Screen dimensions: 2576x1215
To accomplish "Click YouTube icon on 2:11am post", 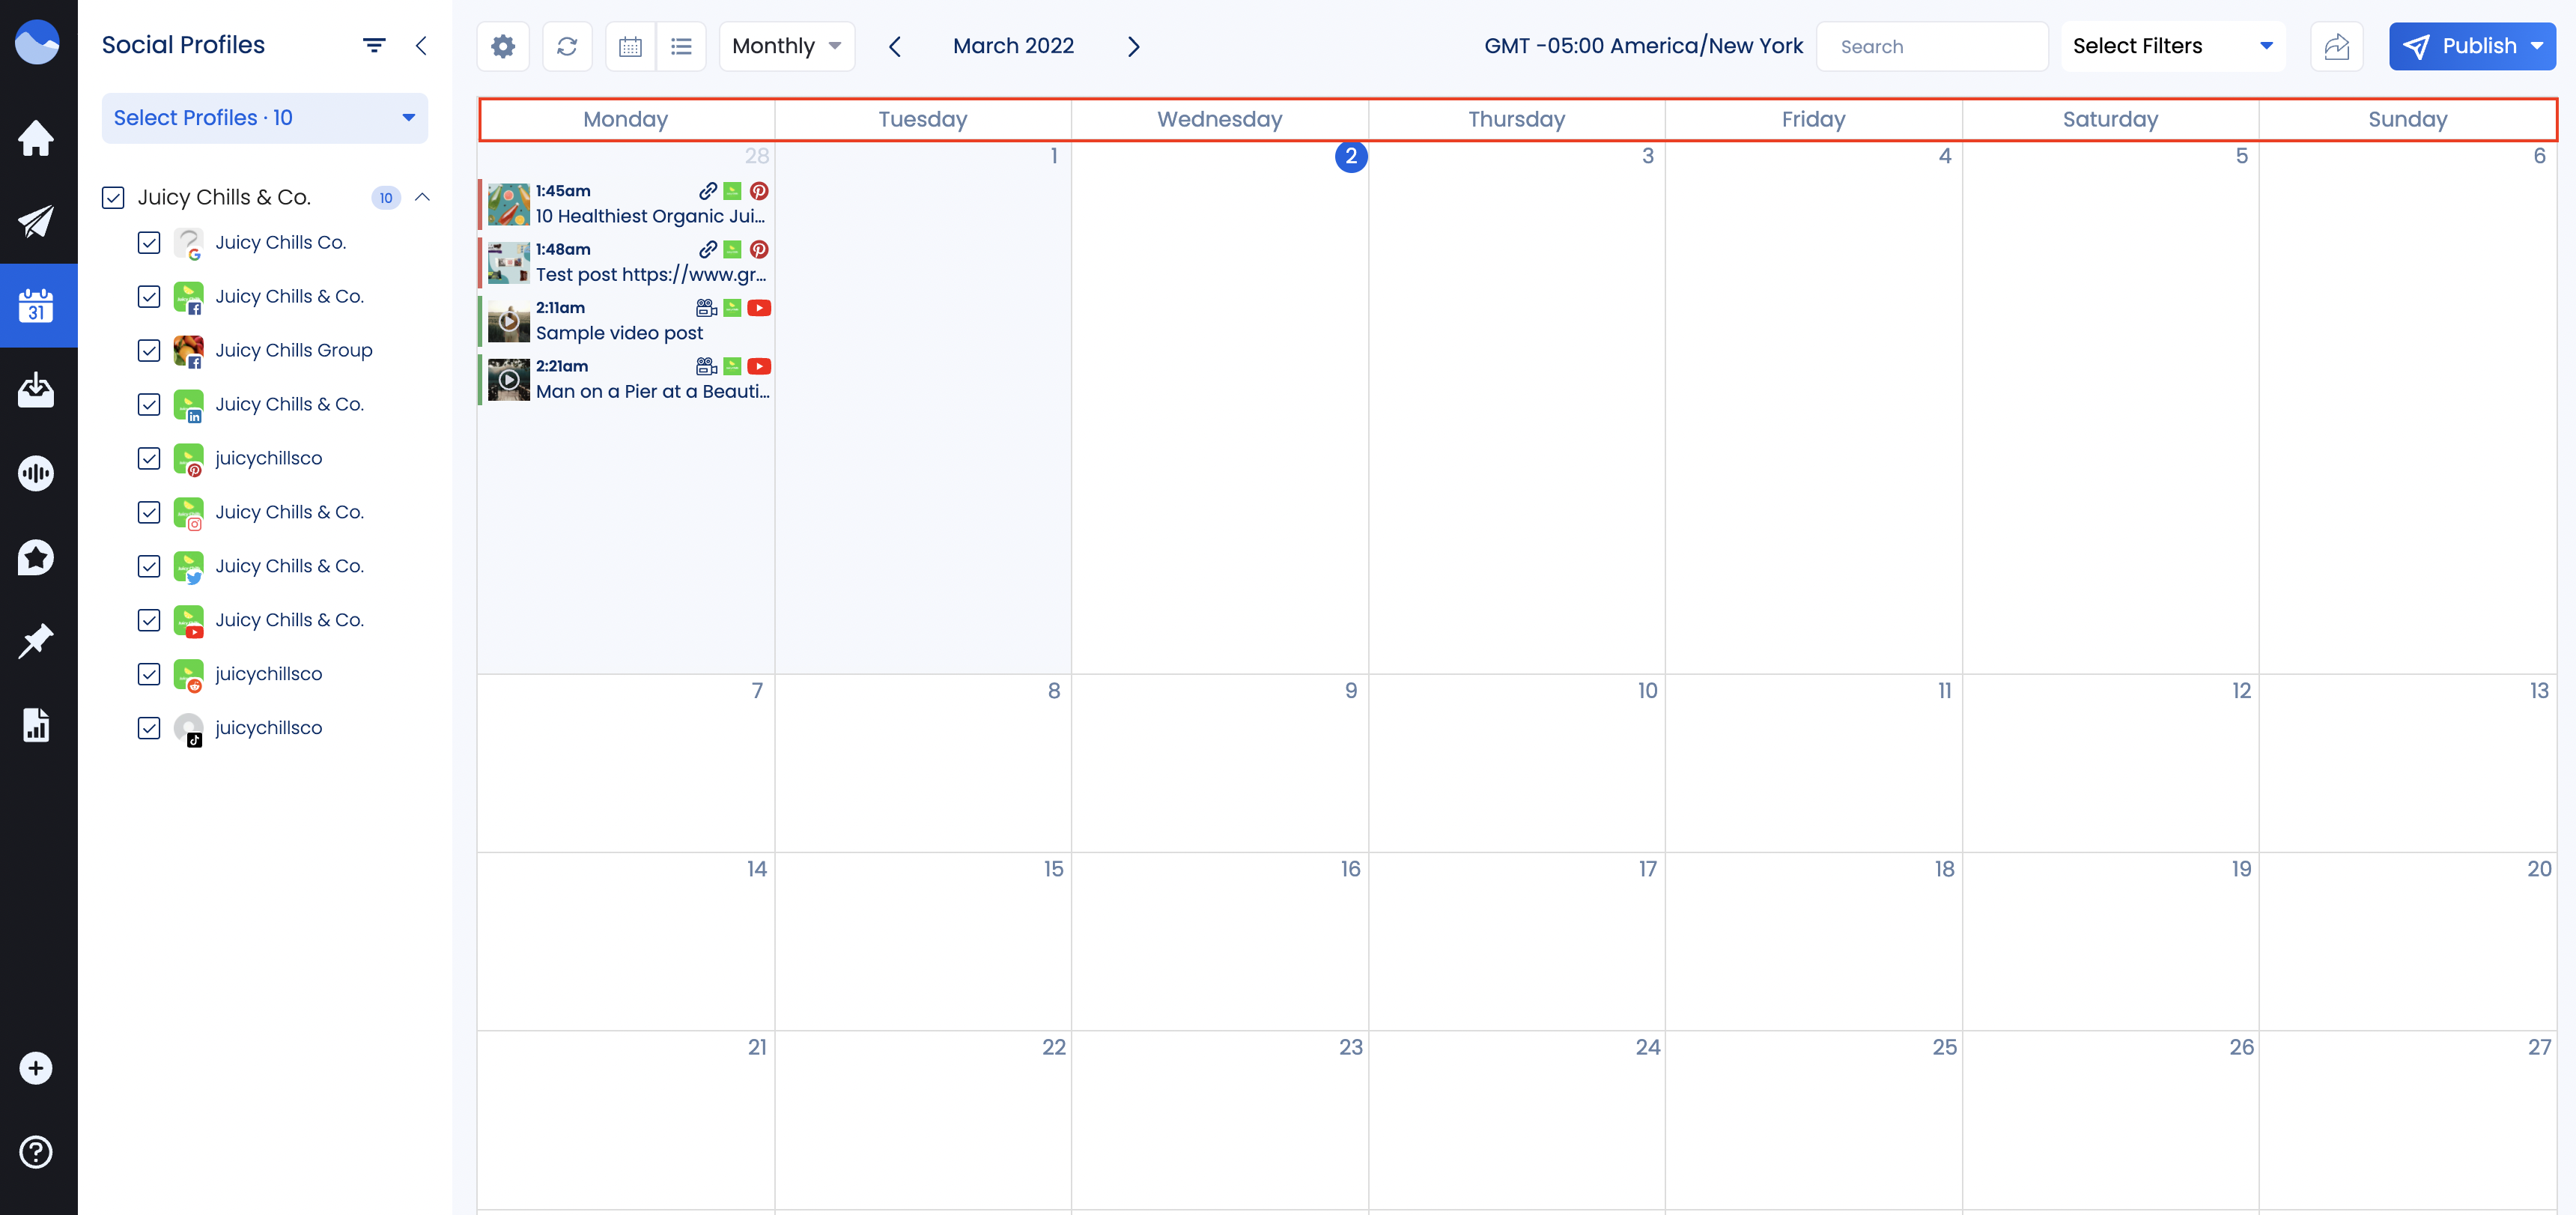I will (759, 308).
